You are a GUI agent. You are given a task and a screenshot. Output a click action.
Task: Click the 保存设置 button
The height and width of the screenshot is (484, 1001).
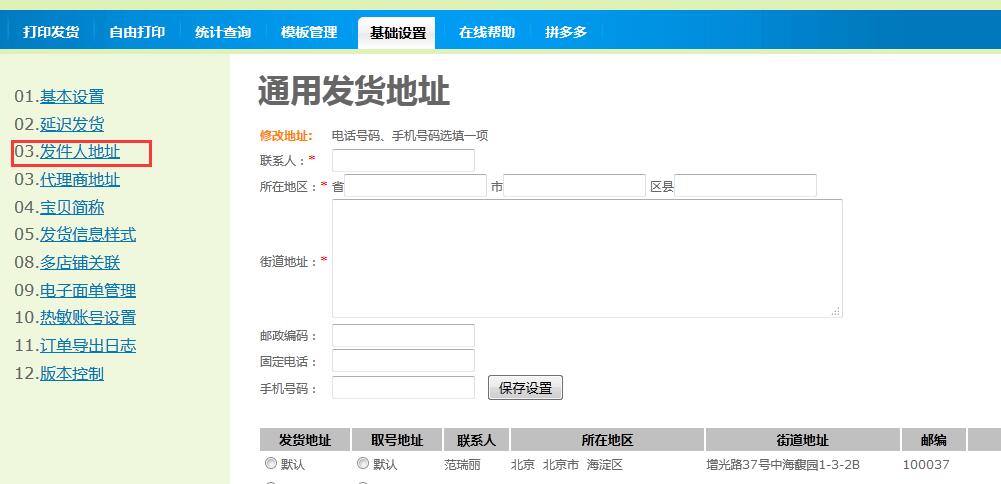point(525,388)
